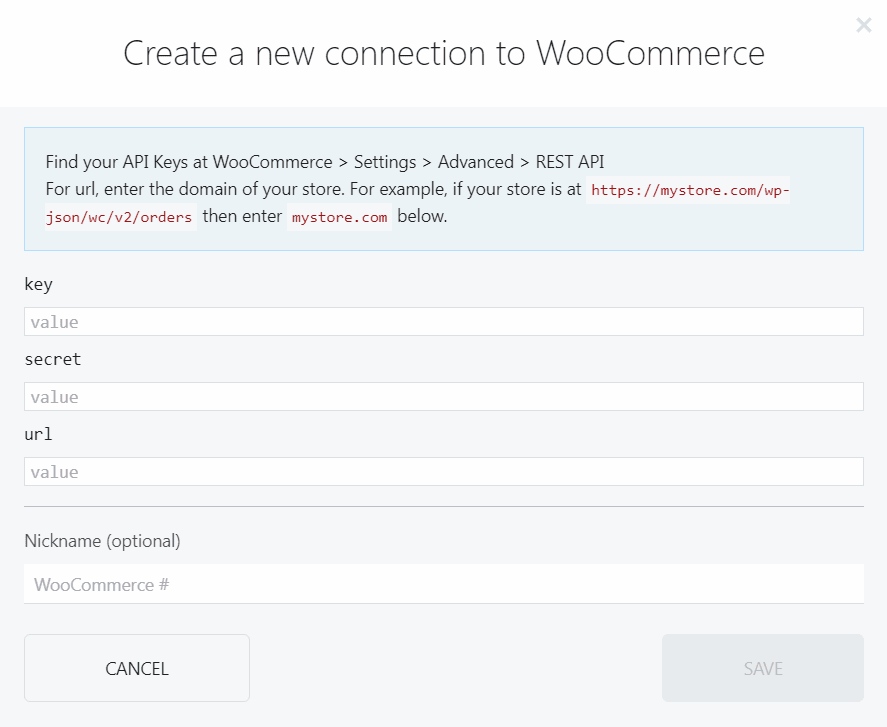Focus the secret value input field
The image size is (887, 727).
[x=444, y=397]
